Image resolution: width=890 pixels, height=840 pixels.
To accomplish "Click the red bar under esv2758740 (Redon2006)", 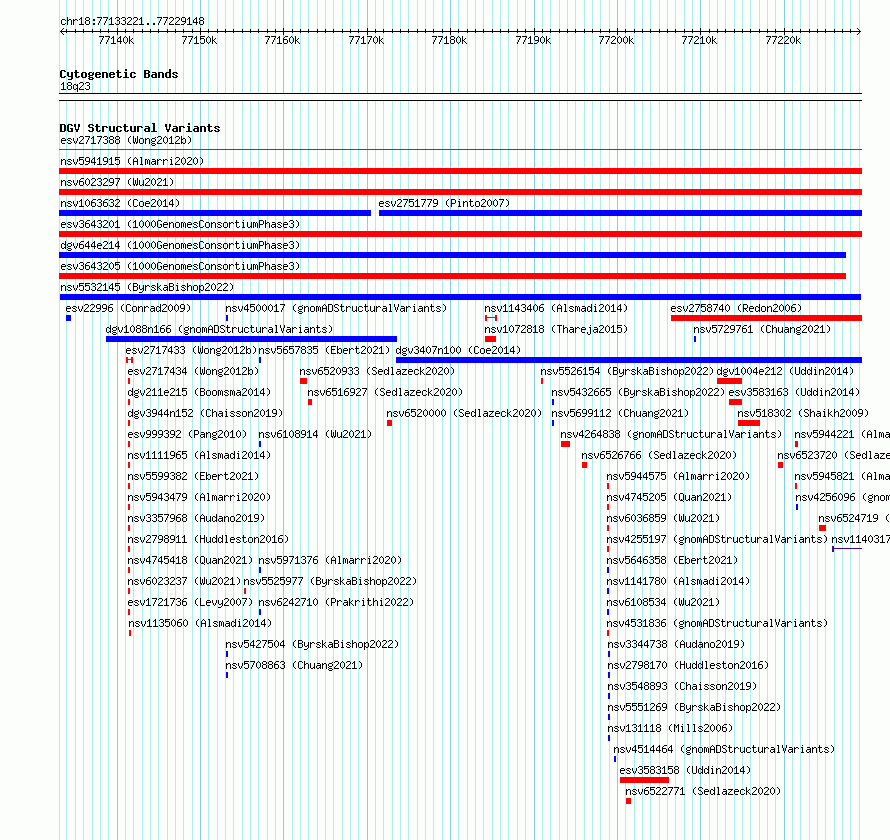I will 766,318.
